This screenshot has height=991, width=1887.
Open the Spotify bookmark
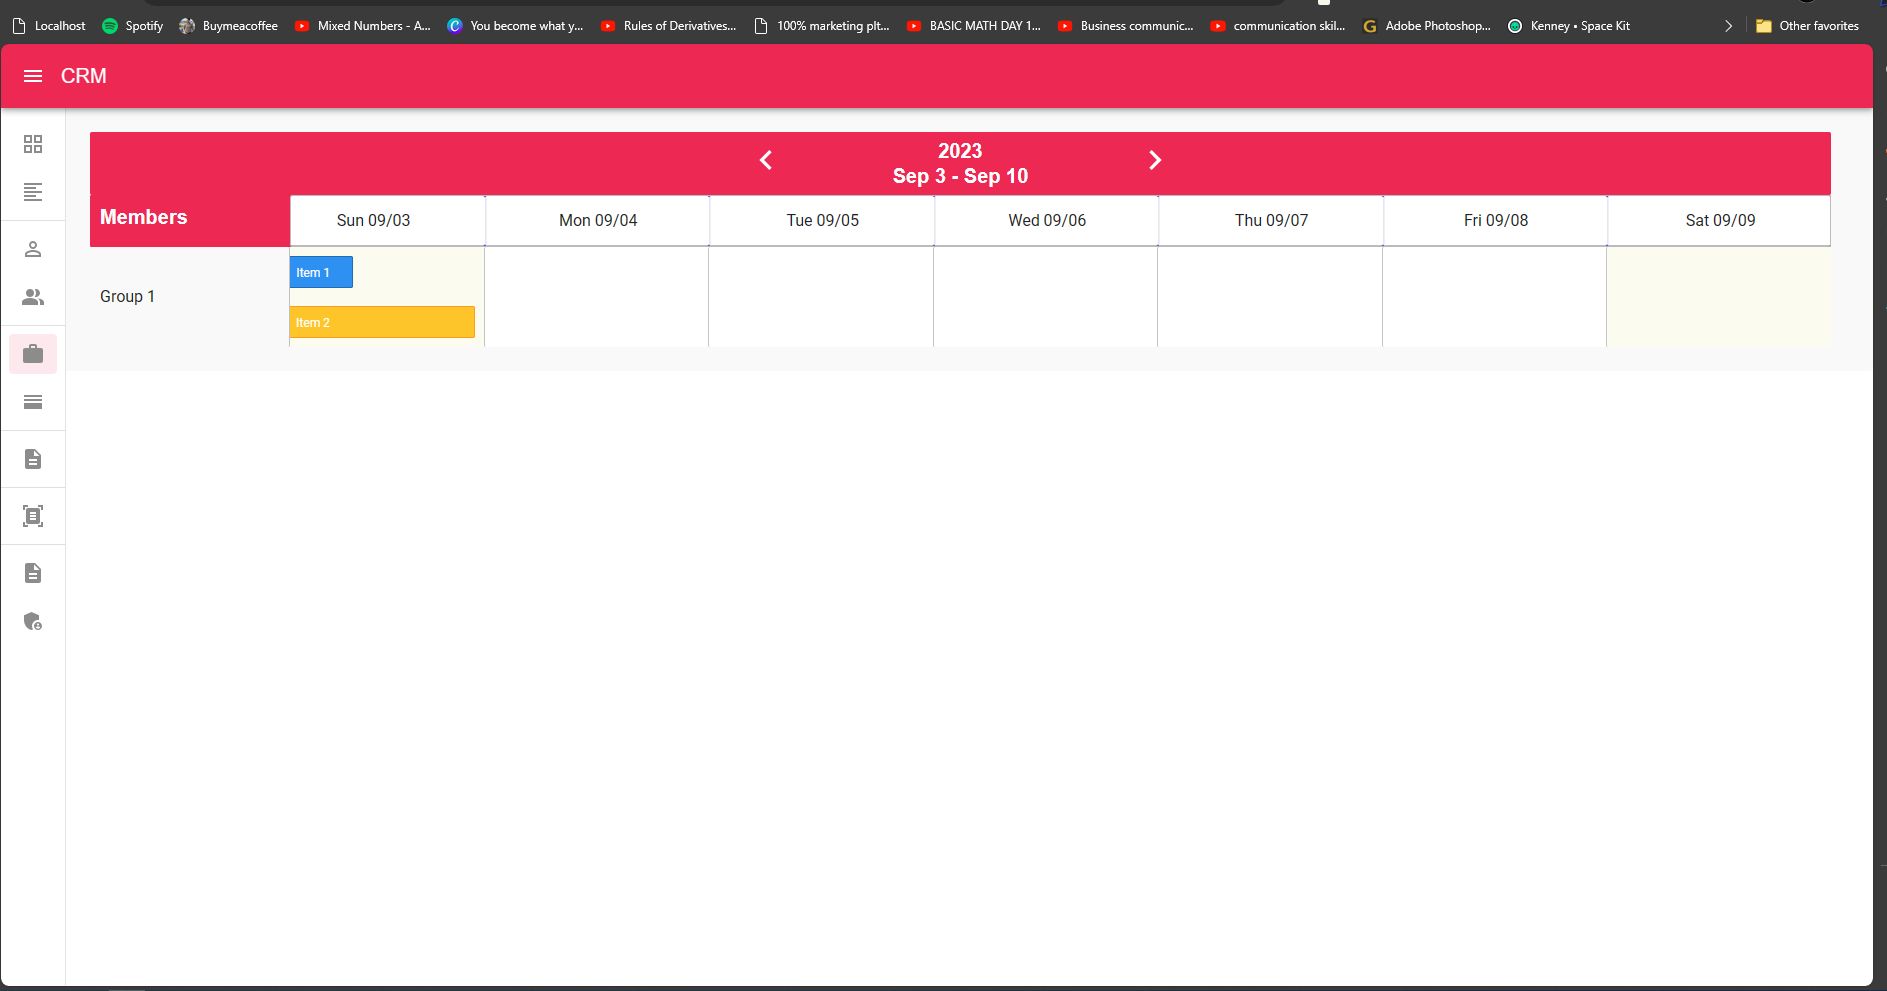pos(131,25)
